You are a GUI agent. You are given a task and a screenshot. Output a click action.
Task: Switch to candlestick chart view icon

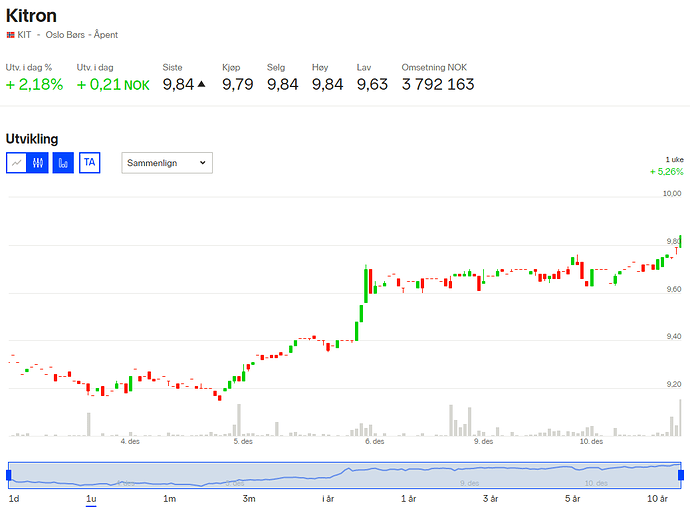coord(38,163)
